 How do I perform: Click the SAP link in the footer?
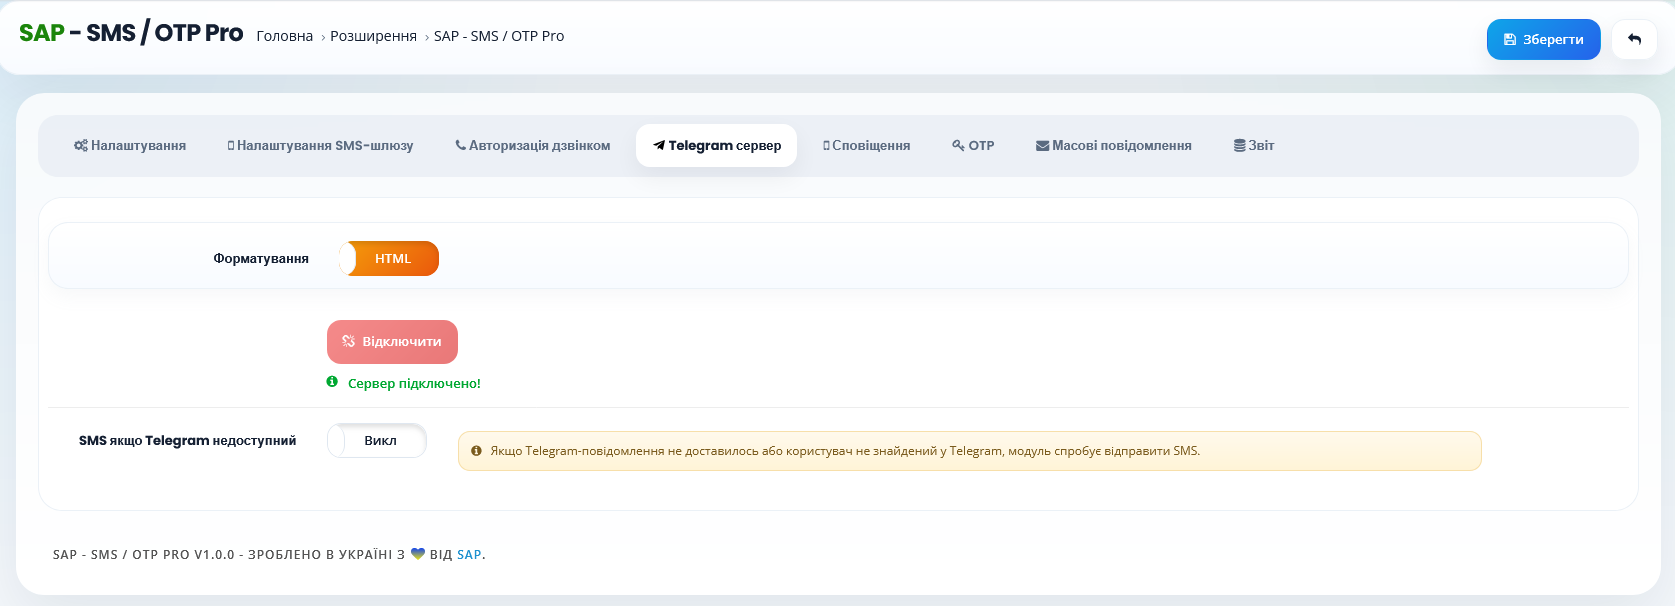coord(469,554)
